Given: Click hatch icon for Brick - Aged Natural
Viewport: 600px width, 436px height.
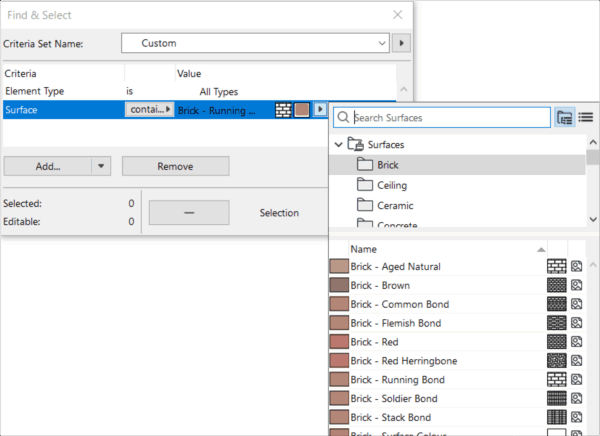Looking at the screenshot, I should click(556, 266).
